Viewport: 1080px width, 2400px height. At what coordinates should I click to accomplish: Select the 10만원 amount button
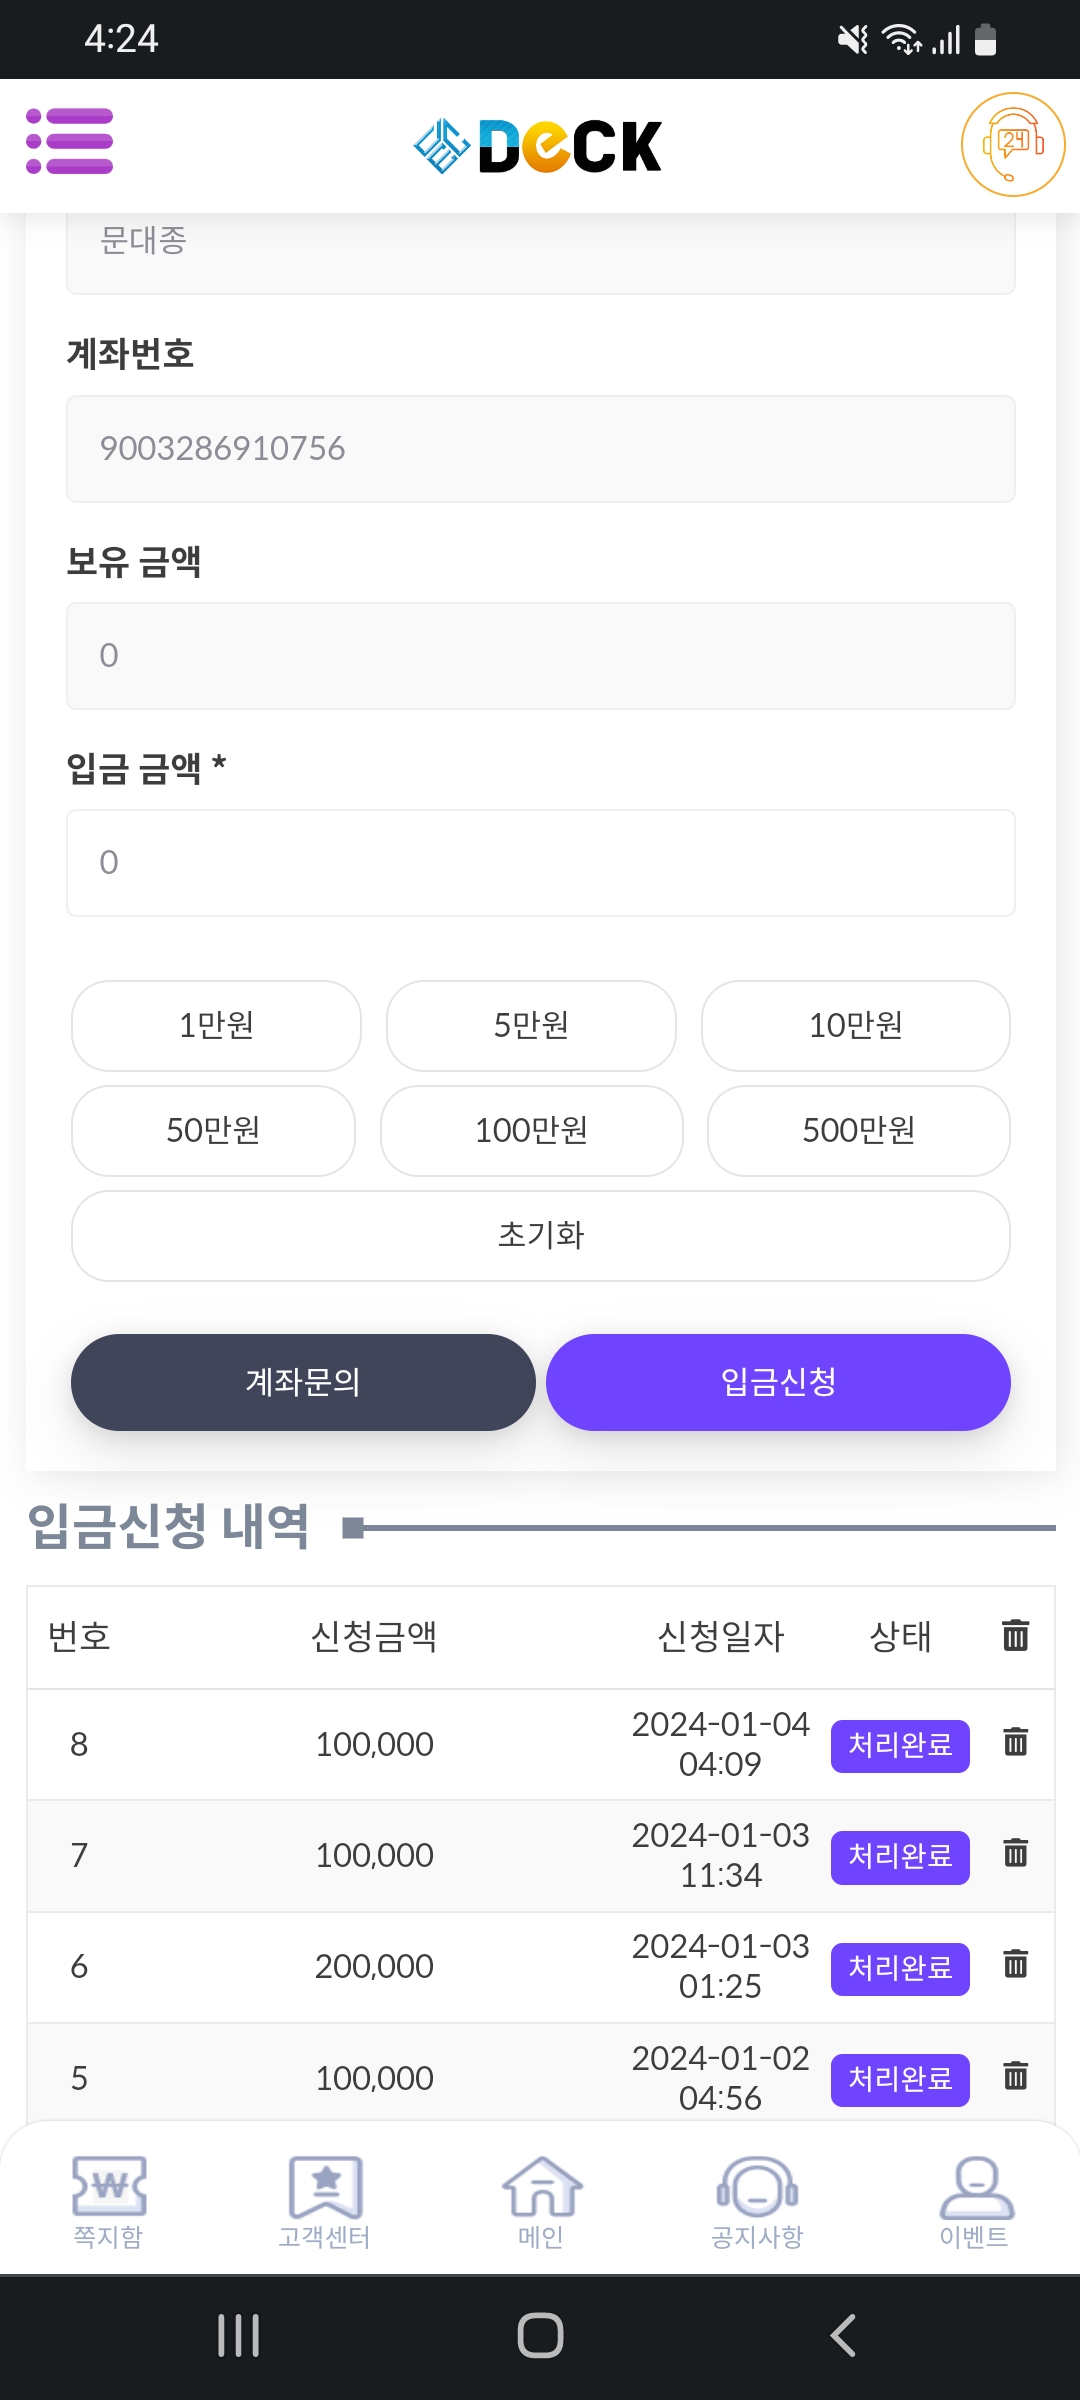coord(855,1026)
